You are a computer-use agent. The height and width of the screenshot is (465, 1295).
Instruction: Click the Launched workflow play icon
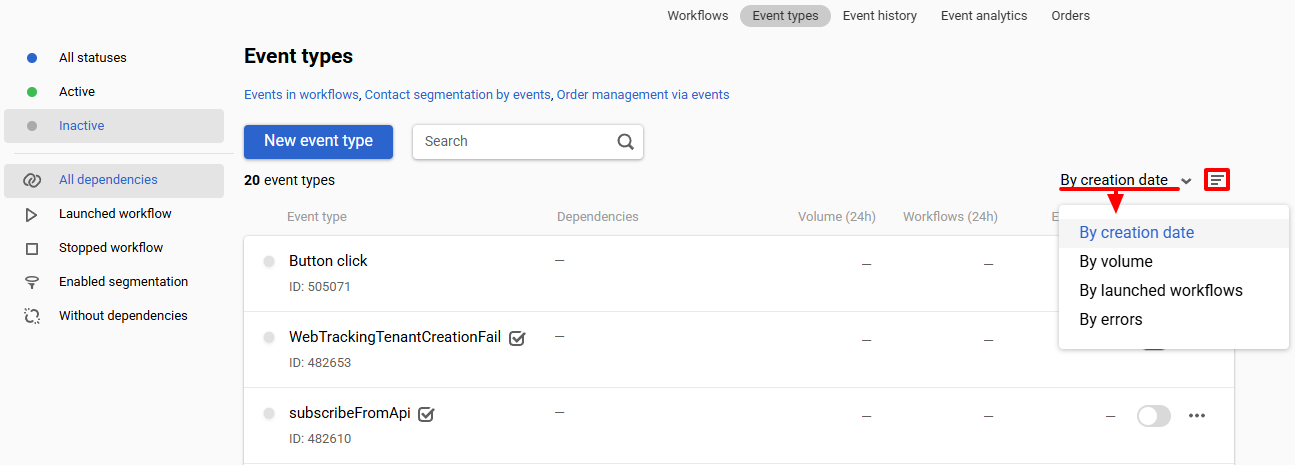click(x=32, y=214)
